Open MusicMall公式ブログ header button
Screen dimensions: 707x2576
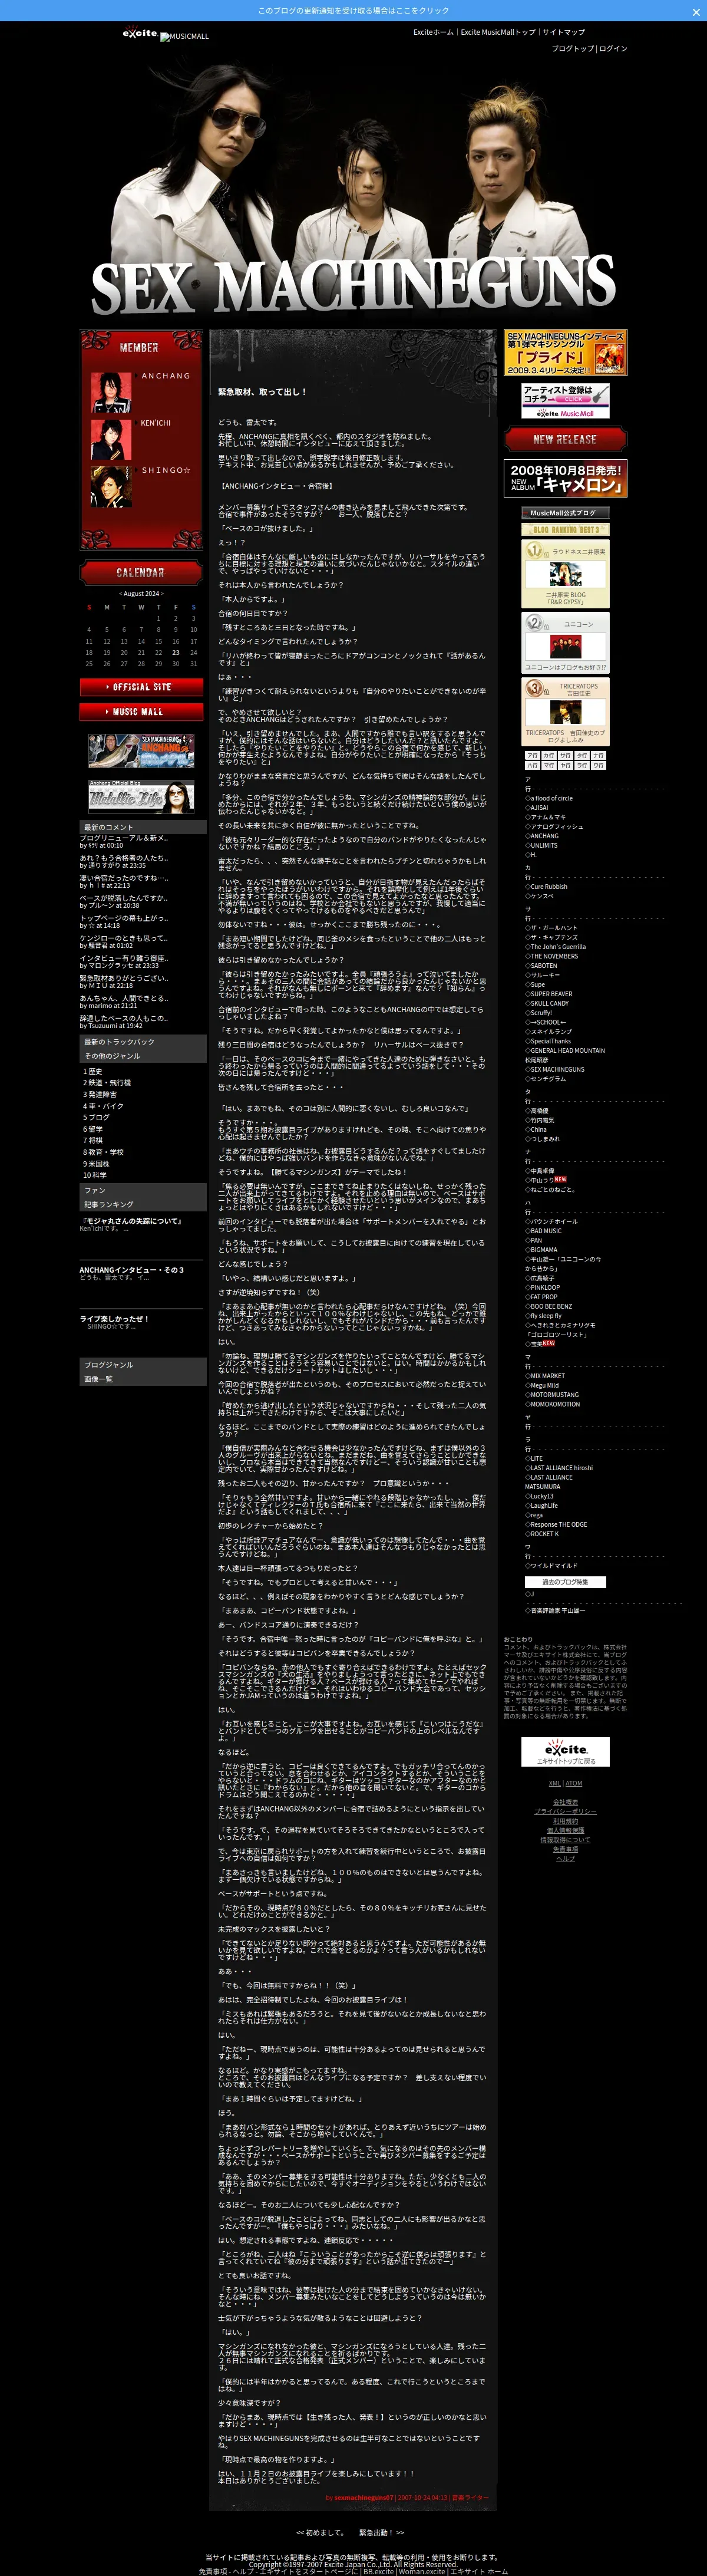point(565,513)
